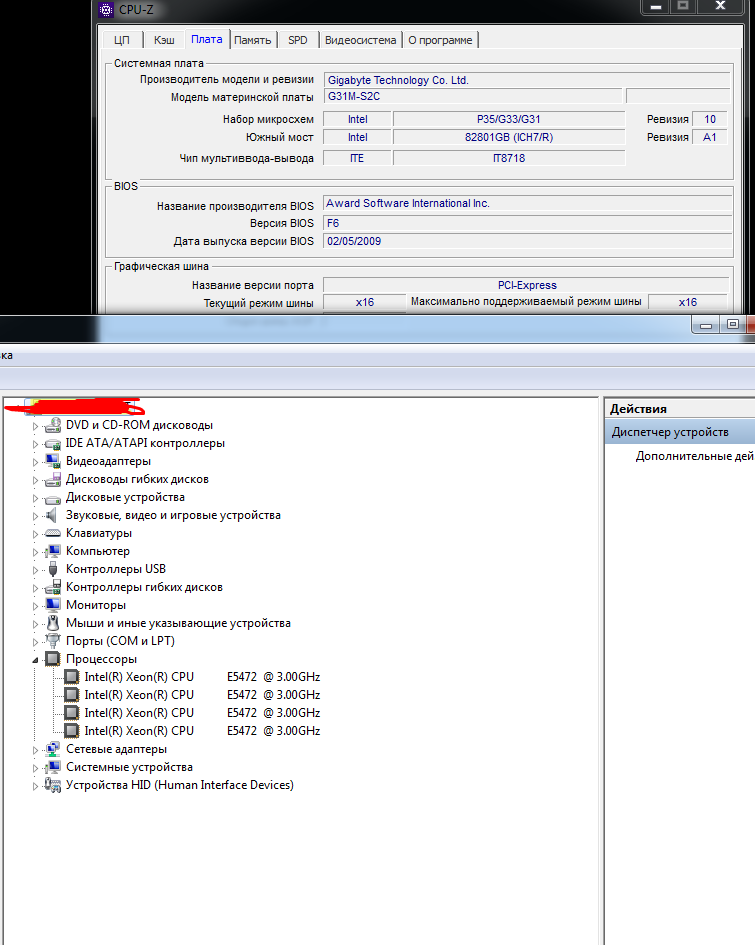Select Контроллеры гибких дисков row
The height and width of the screenshot is (945, 755).
144,588
